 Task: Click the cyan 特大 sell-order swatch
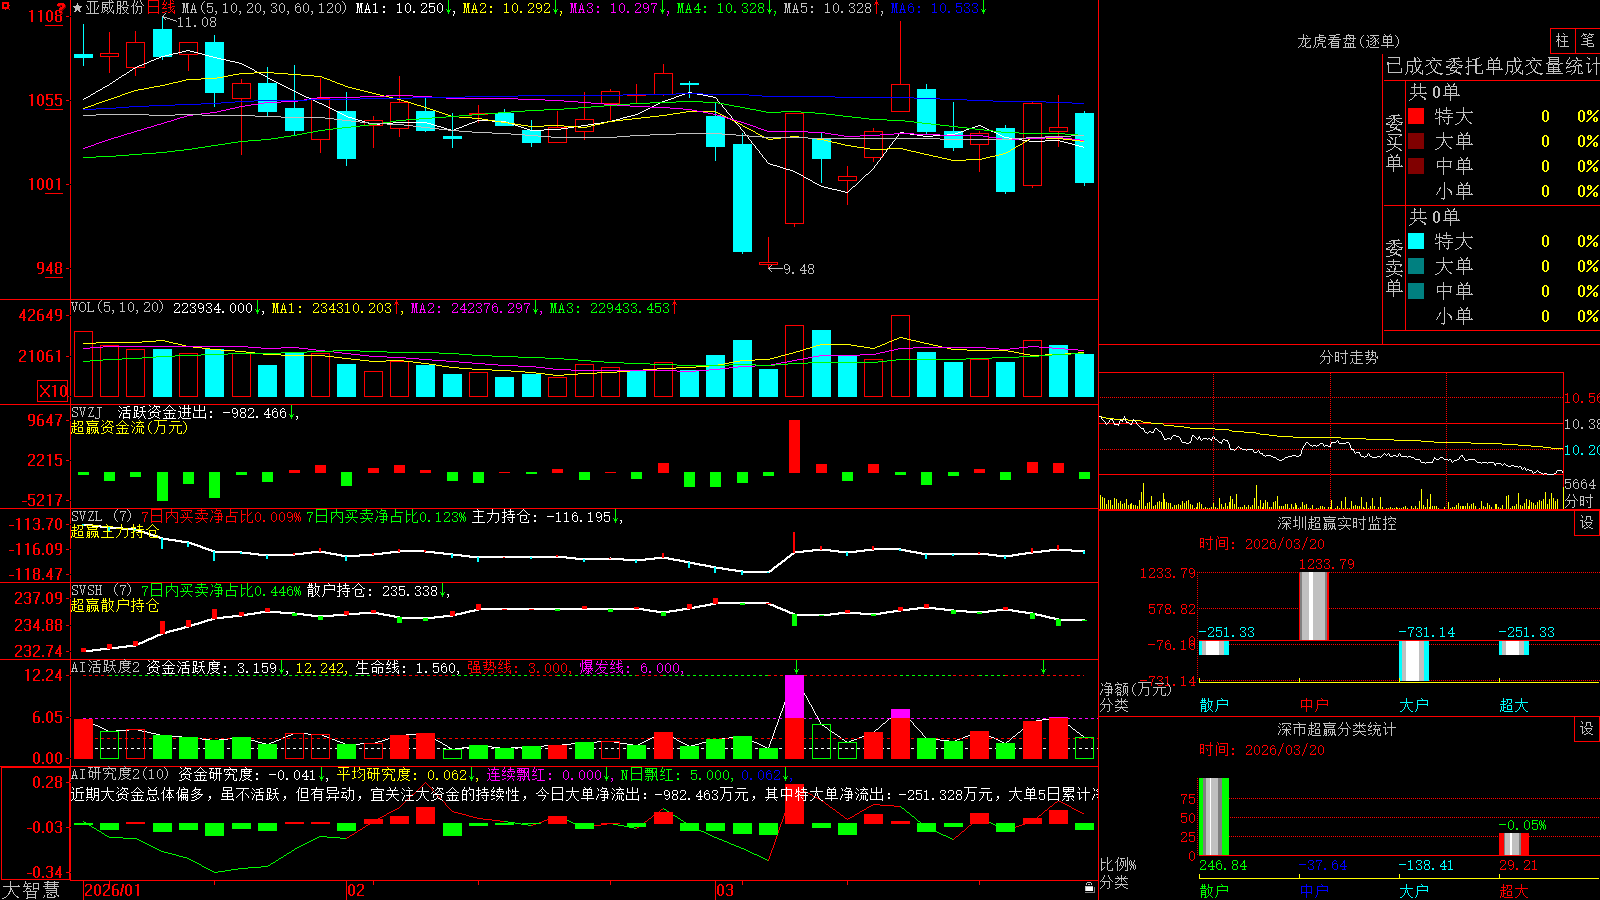click(x=1416, y=241)
